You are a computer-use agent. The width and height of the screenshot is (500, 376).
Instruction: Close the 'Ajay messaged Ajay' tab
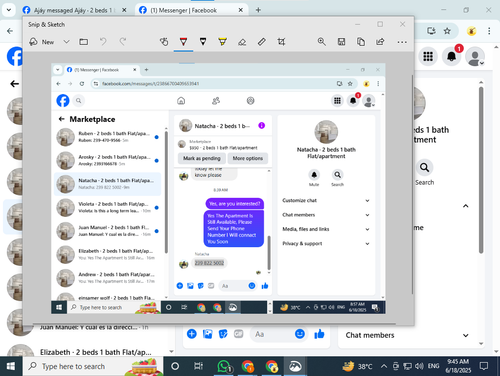click(124, 10)
